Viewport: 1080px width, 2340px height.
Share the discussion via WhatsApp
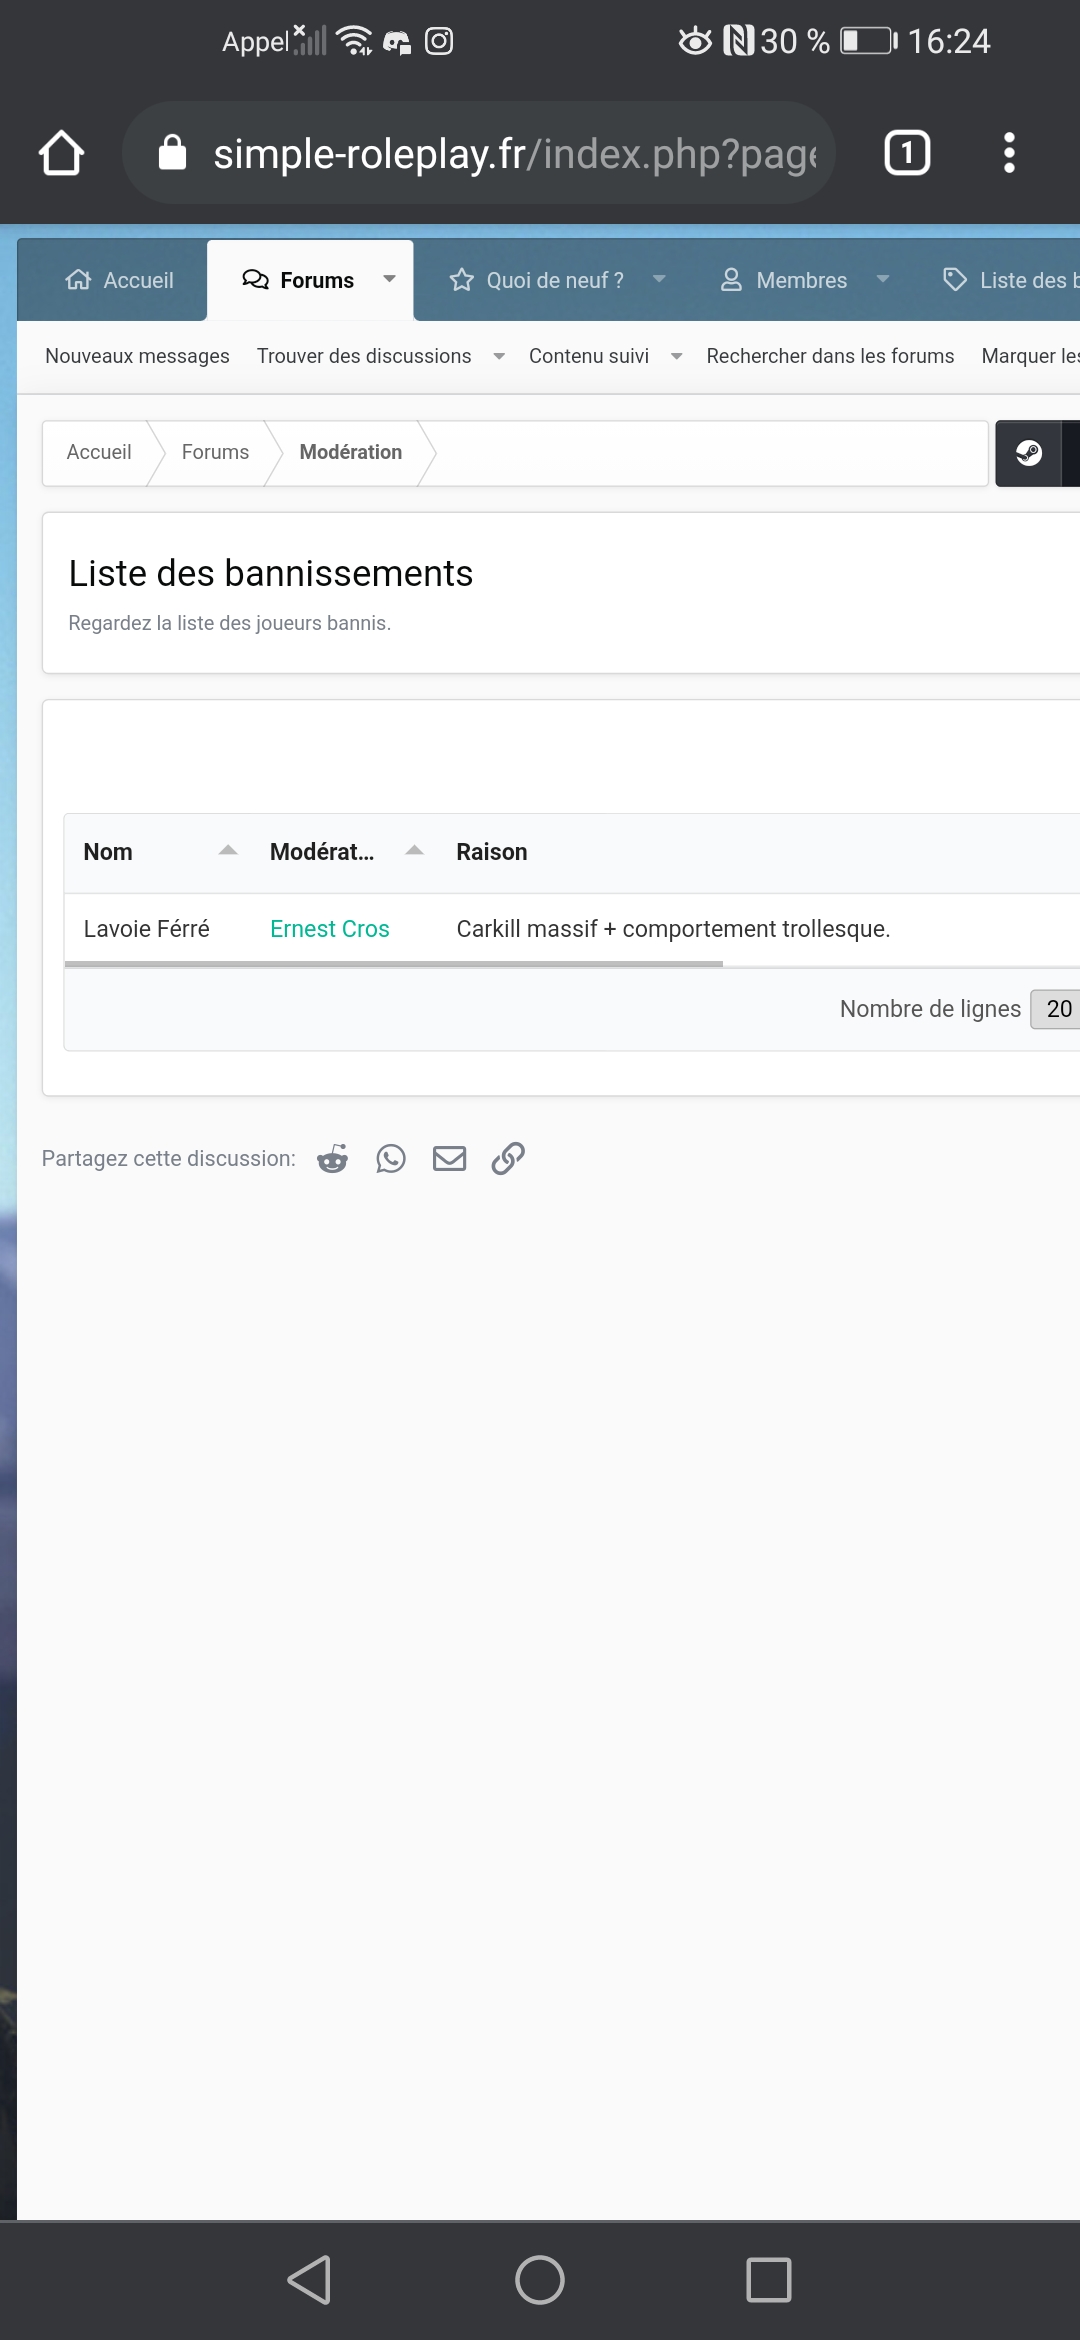(391, 1158)
